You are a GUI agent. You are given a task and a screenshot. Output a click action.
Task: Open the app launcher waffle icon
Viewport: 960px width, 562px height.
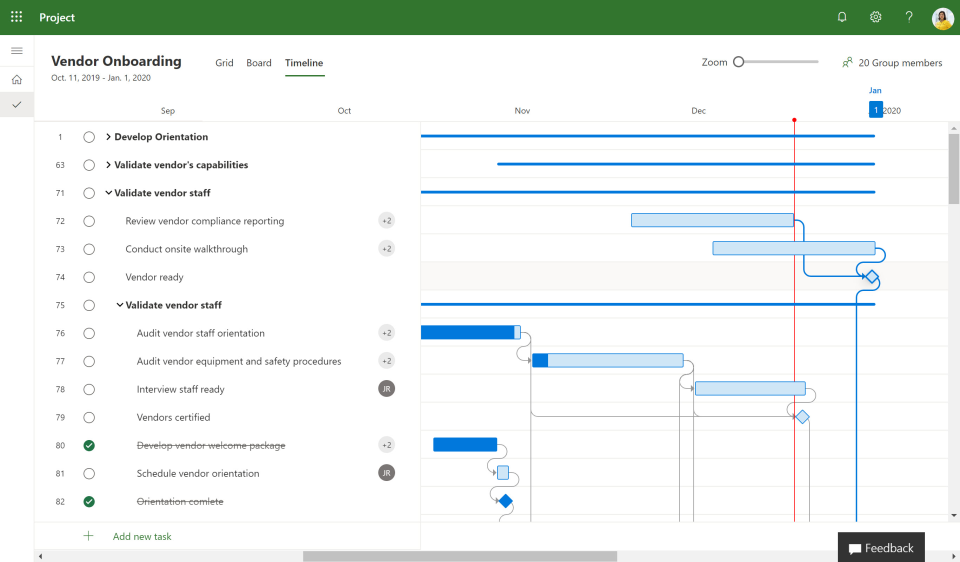point(17,17)
